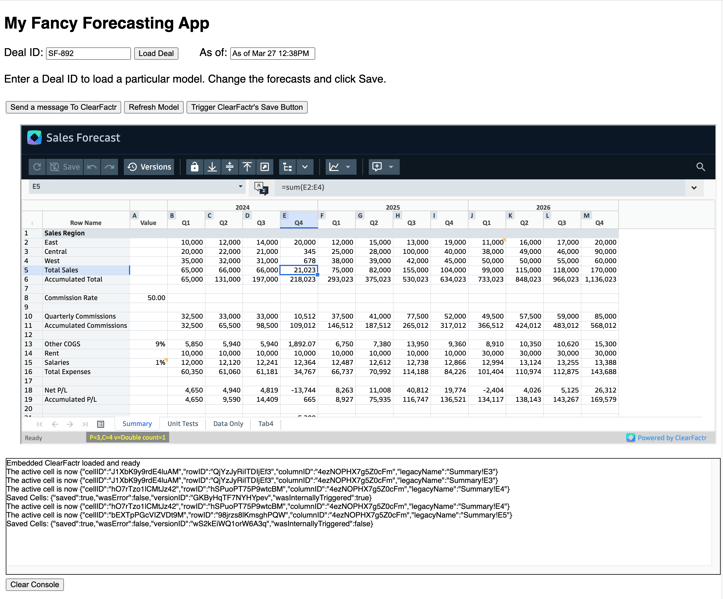Go to the first sheet tab arrow
This screenshot has width=723, height=599.
click(x=40, y=424)
